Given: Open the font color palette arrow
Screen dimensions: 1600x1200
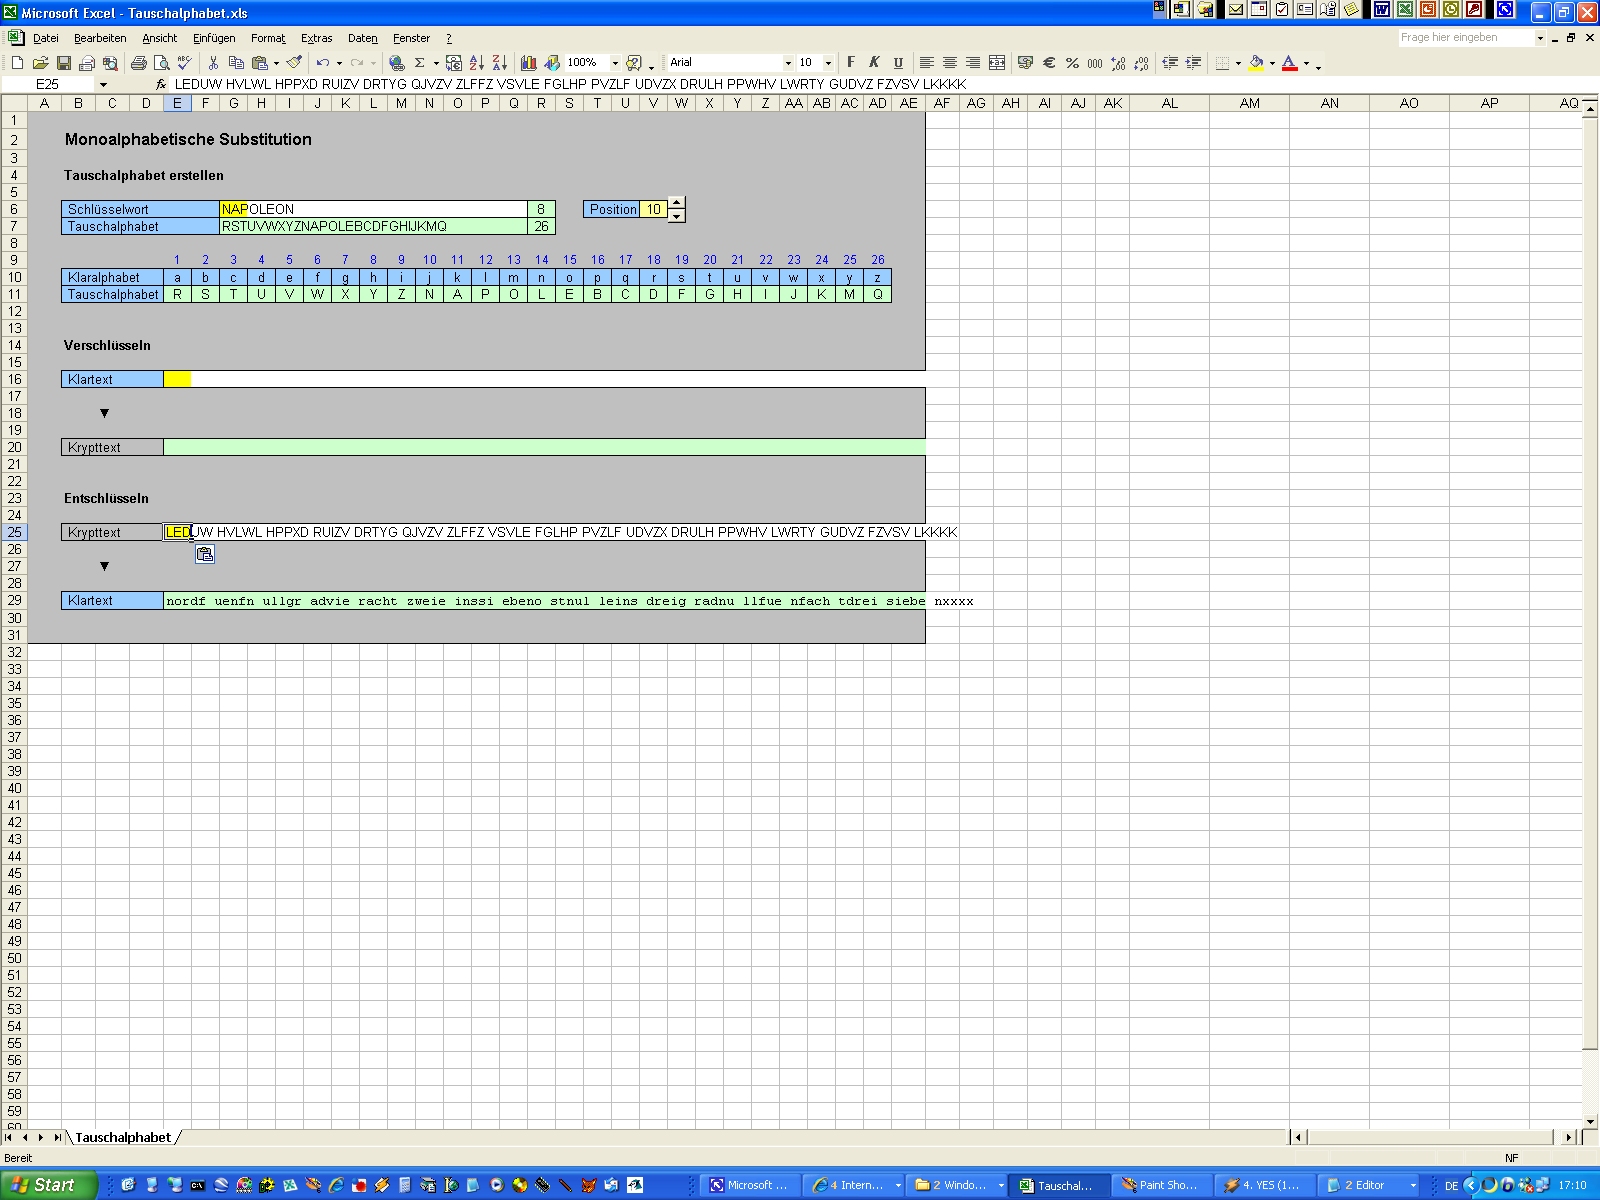Looking at the screenshot, I should click(1306, 63).
